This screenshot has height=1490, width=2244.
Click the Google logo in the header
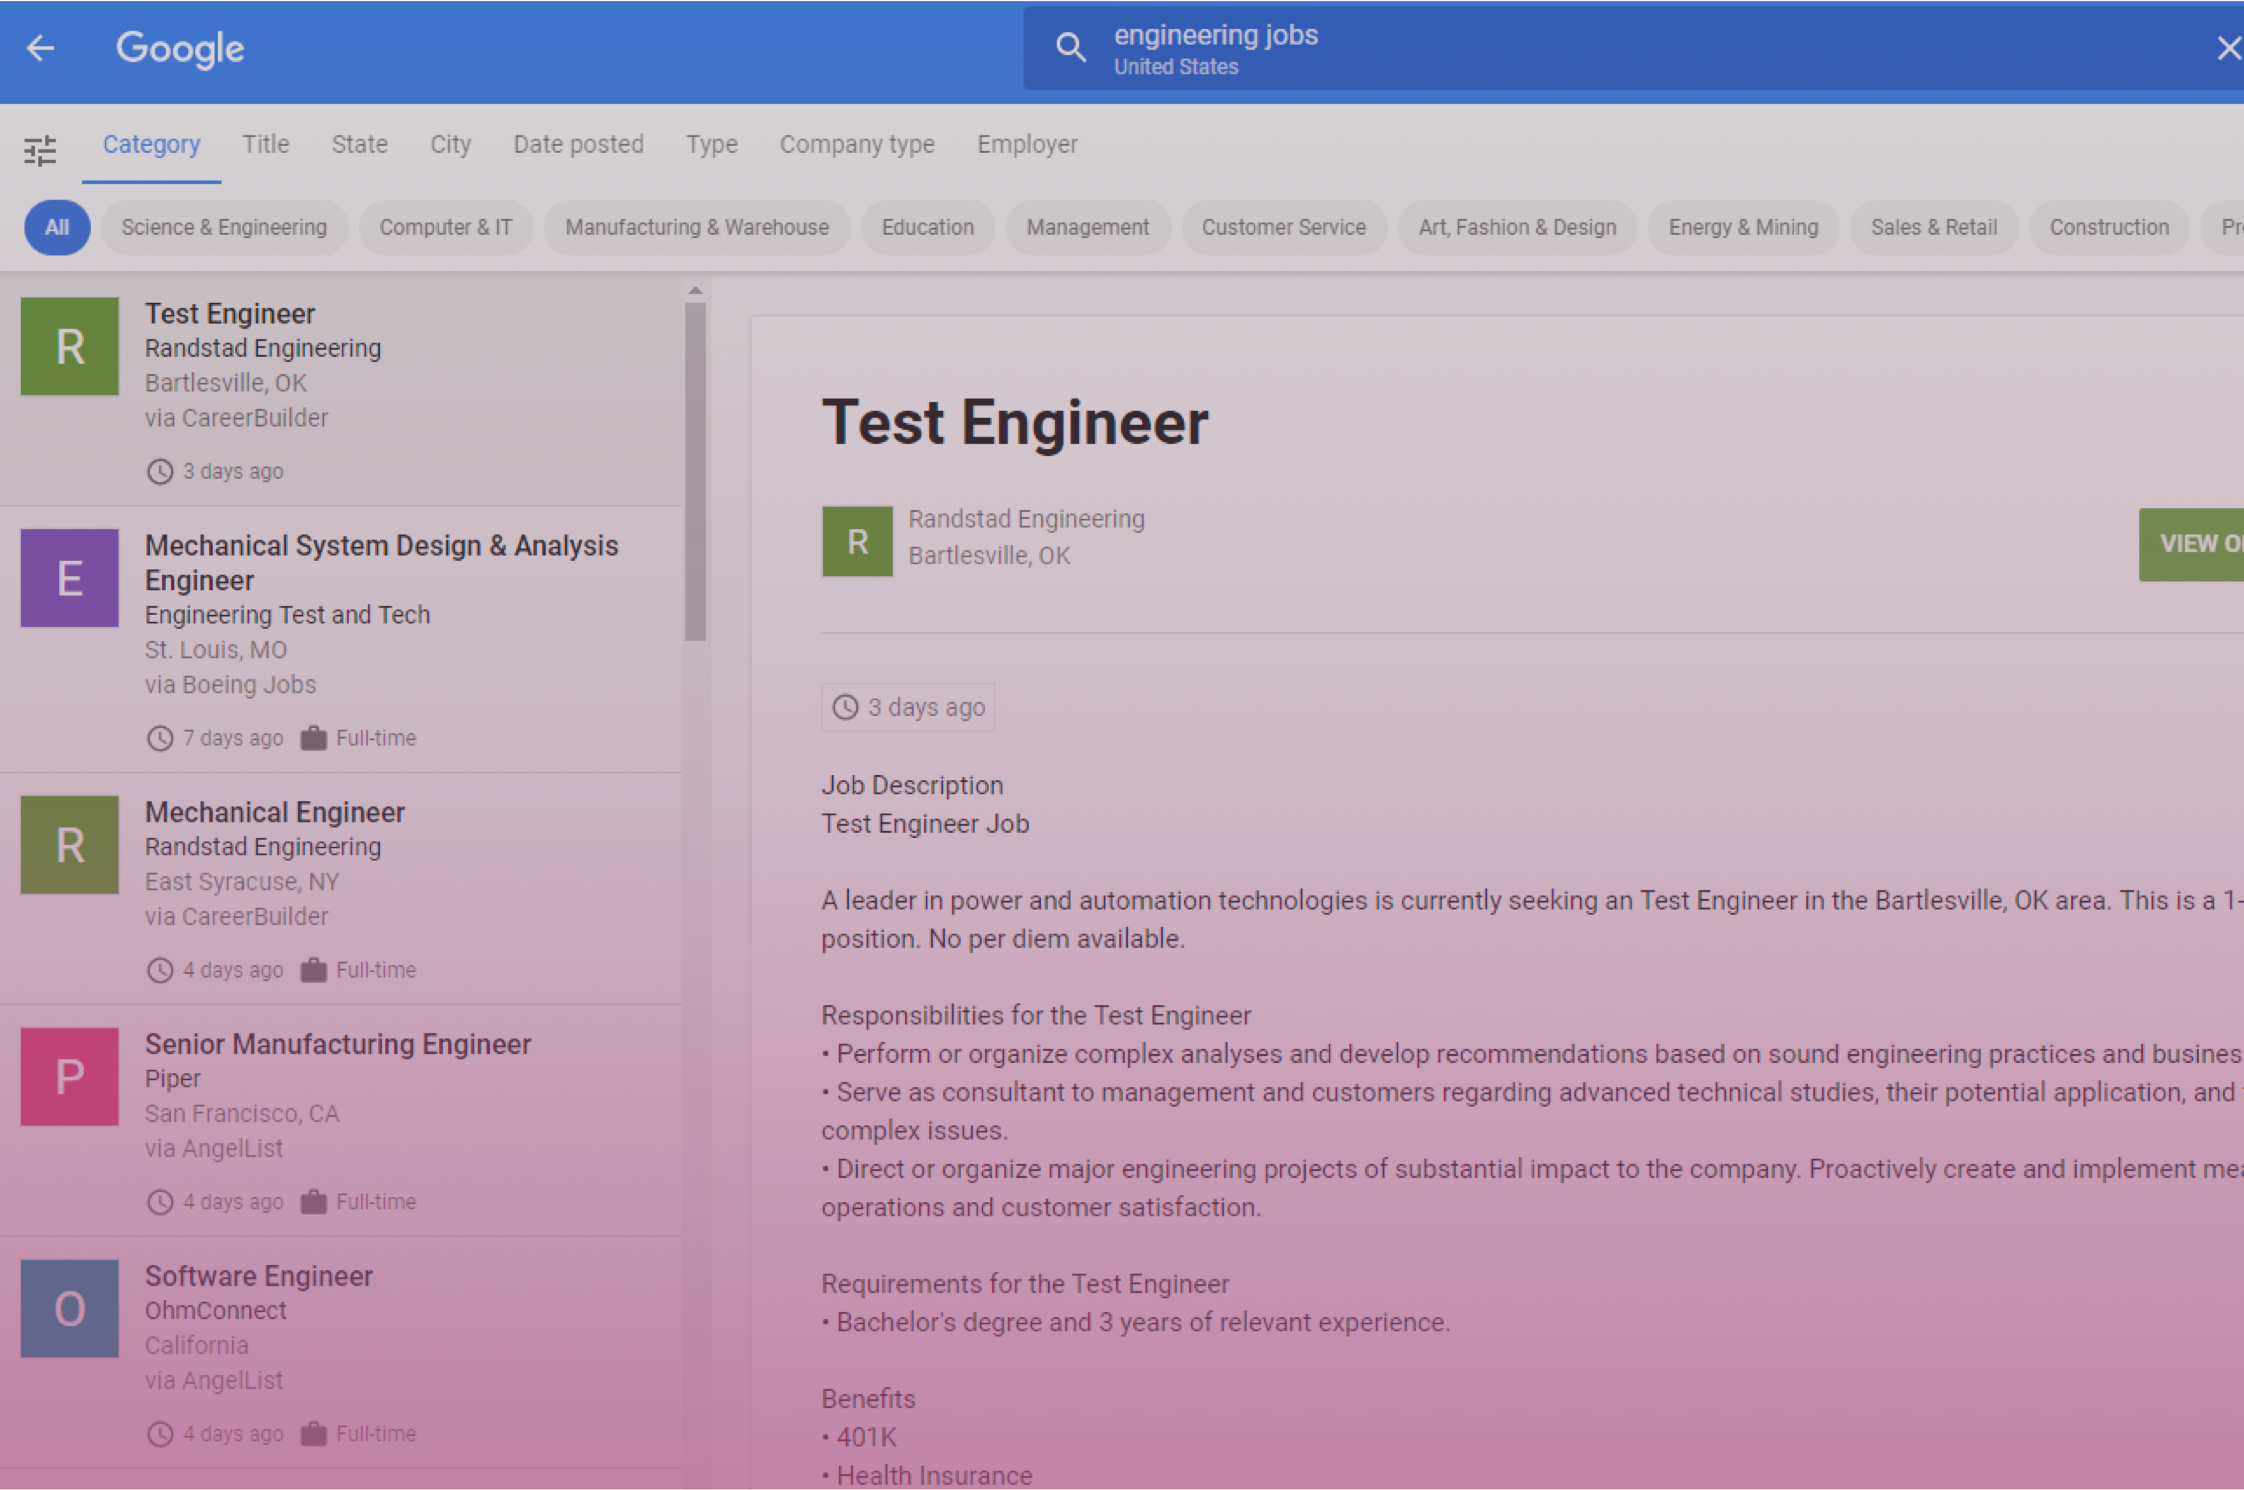point(180,48)
